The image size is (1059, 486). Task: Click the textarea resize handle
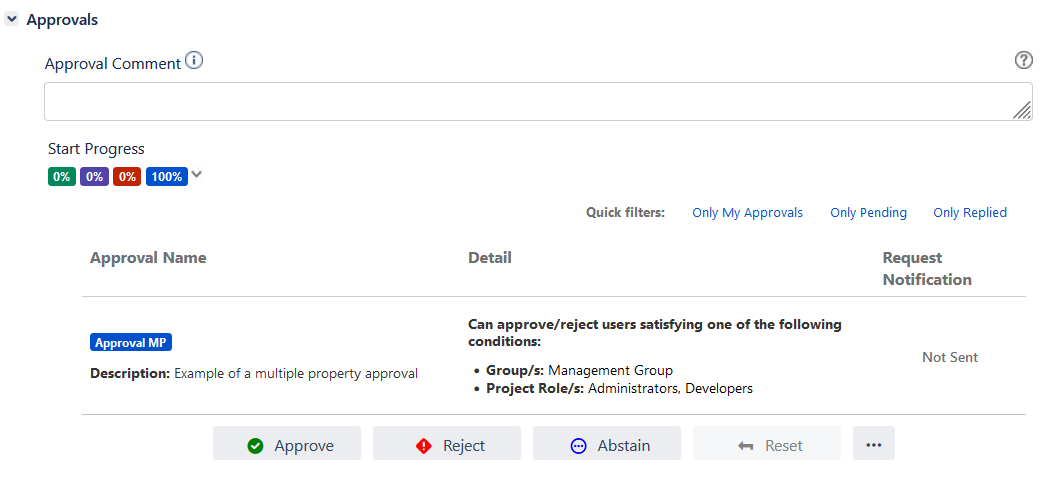click(1022, 110)
